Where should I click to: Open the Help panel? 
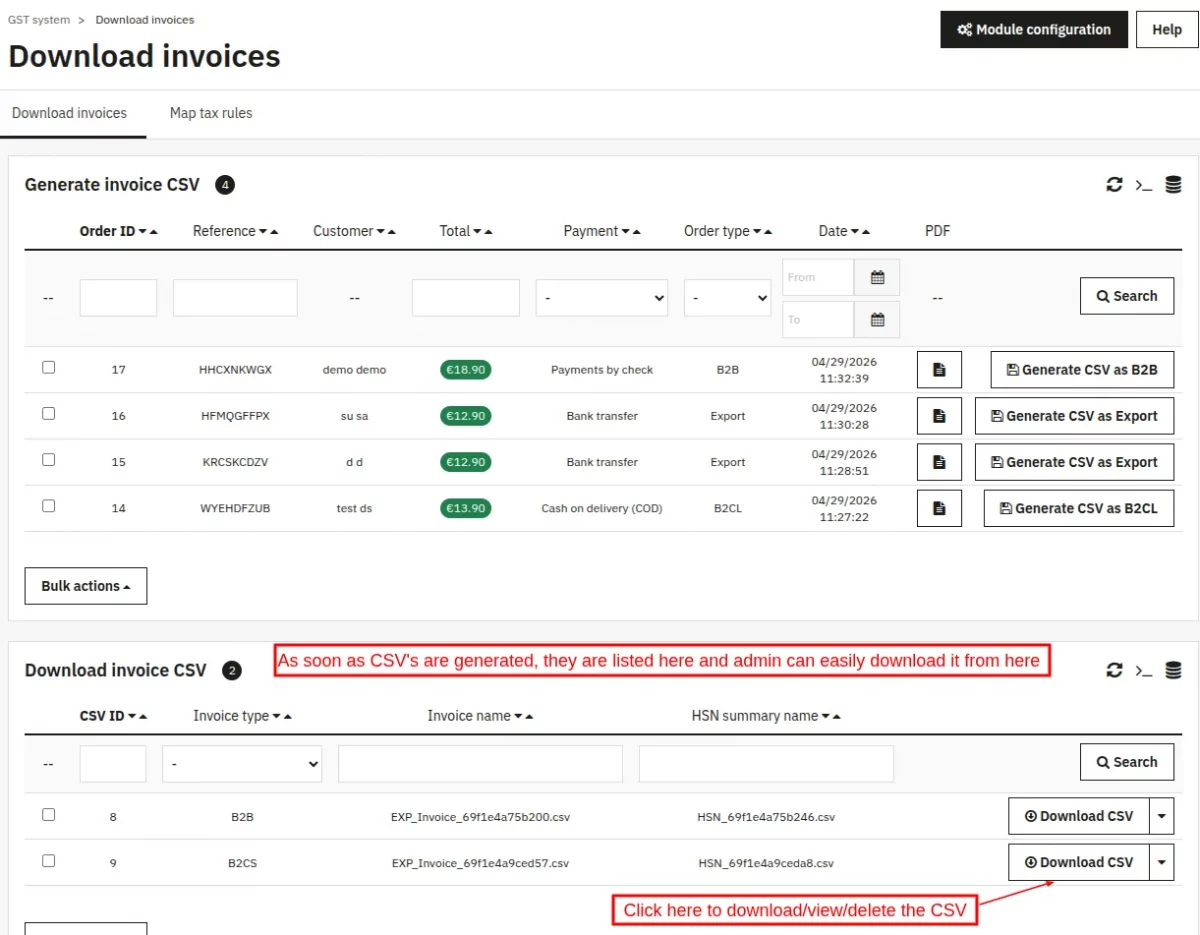pyautogui.click(x=1167, y=30)
